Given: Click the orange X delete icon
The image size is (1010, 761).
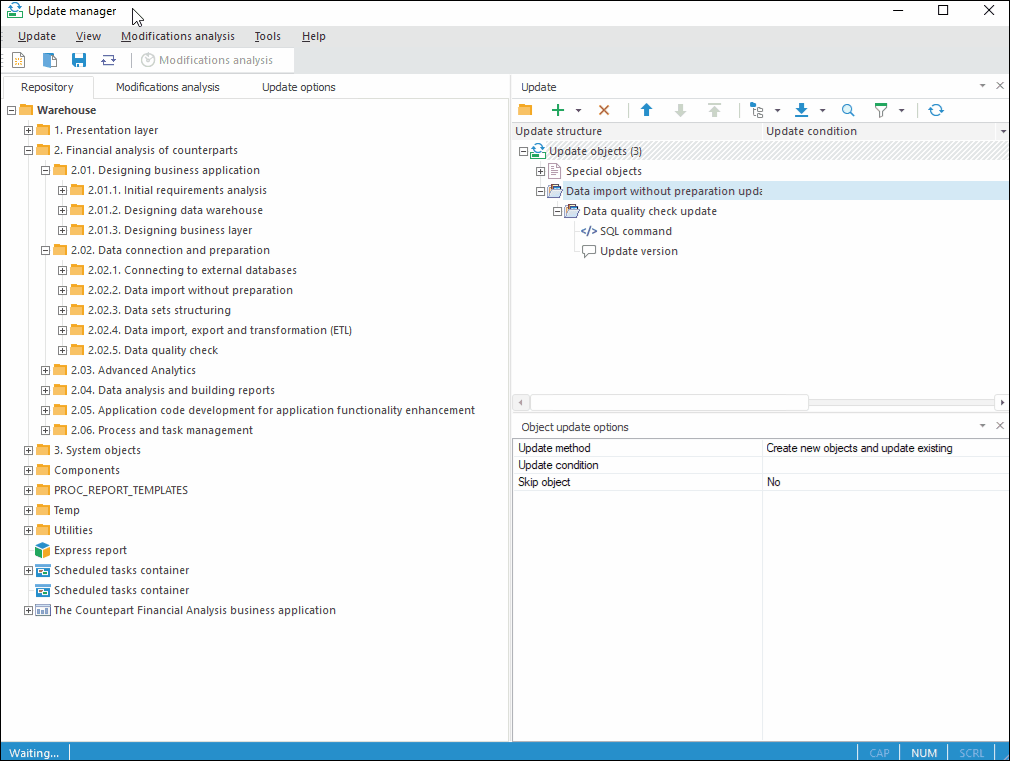Looking at the screenshot, I should tap(604, 110).
